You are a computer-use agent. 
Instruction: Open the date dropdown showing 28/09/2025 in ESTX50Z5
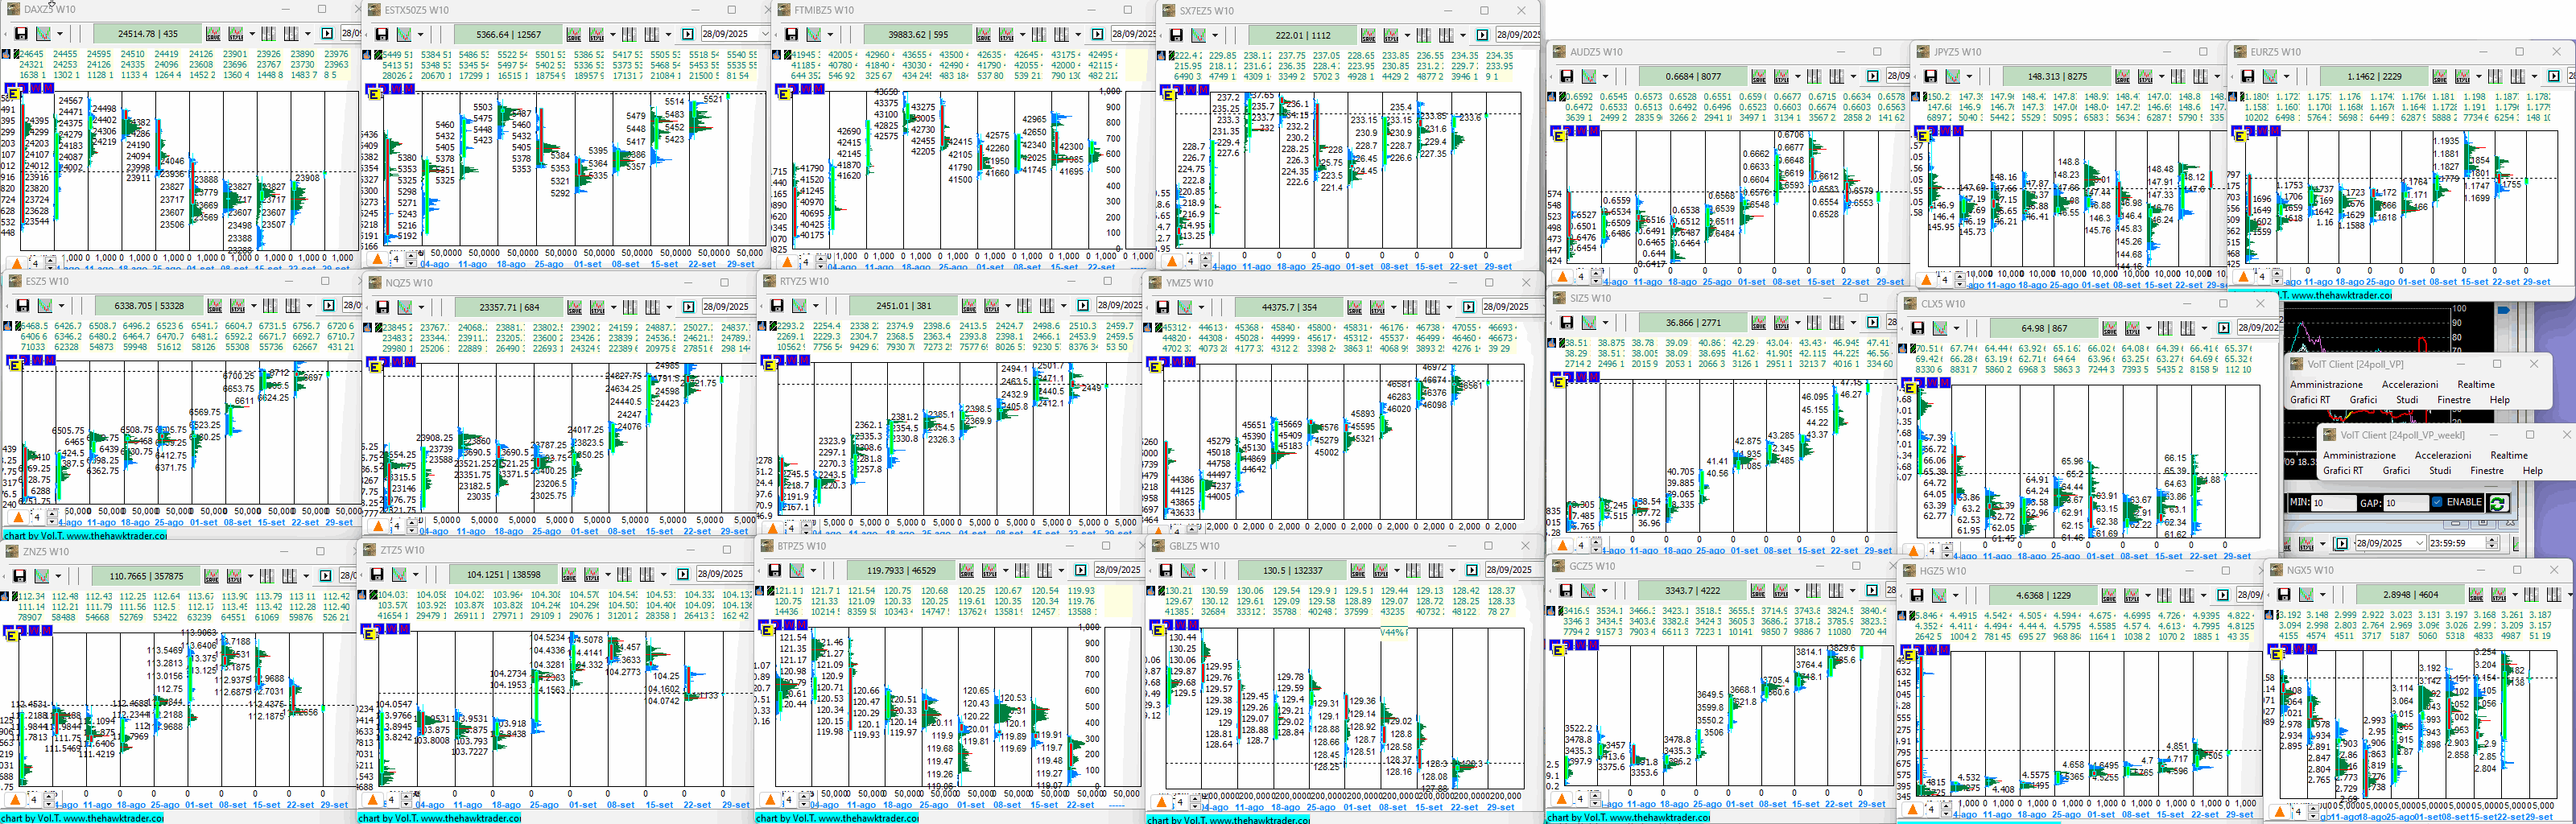(764, 35)
